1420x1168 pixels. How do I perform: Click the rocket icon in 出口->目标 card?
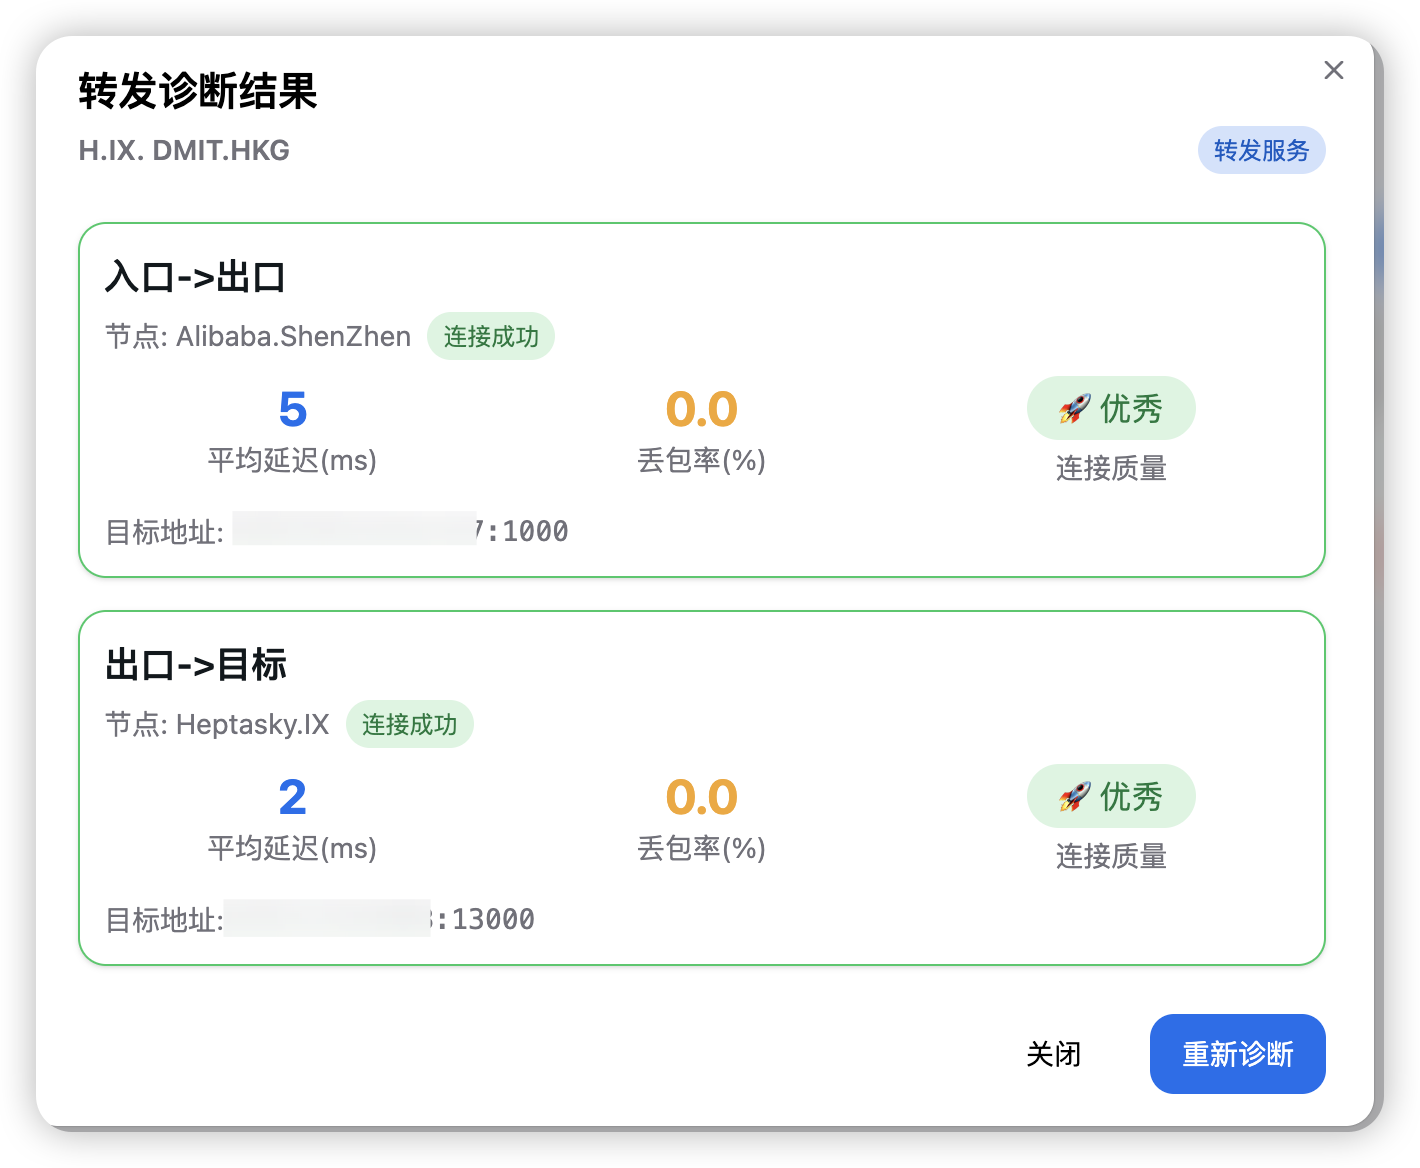(x=1074, y=796)
